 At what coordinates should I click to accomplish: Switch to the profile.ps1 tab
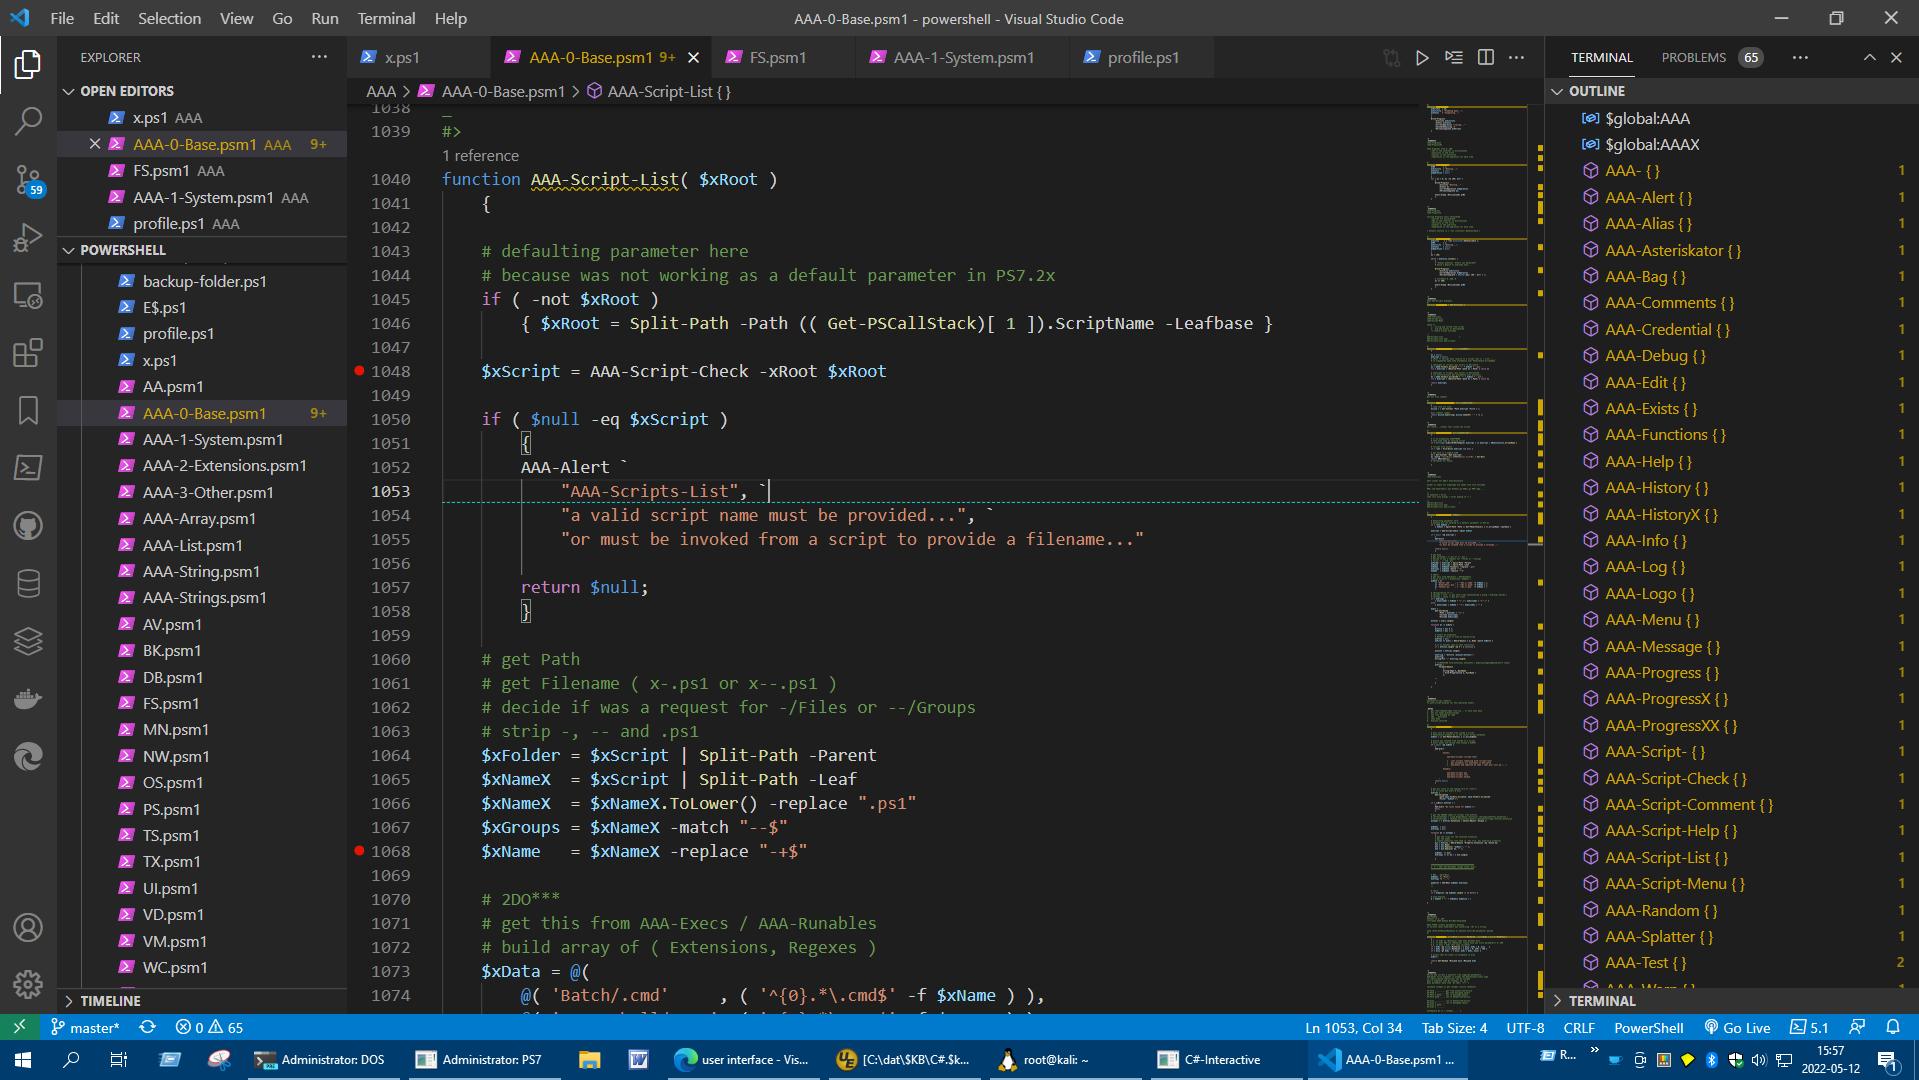pyautogui.click(x=1143, y=58)
